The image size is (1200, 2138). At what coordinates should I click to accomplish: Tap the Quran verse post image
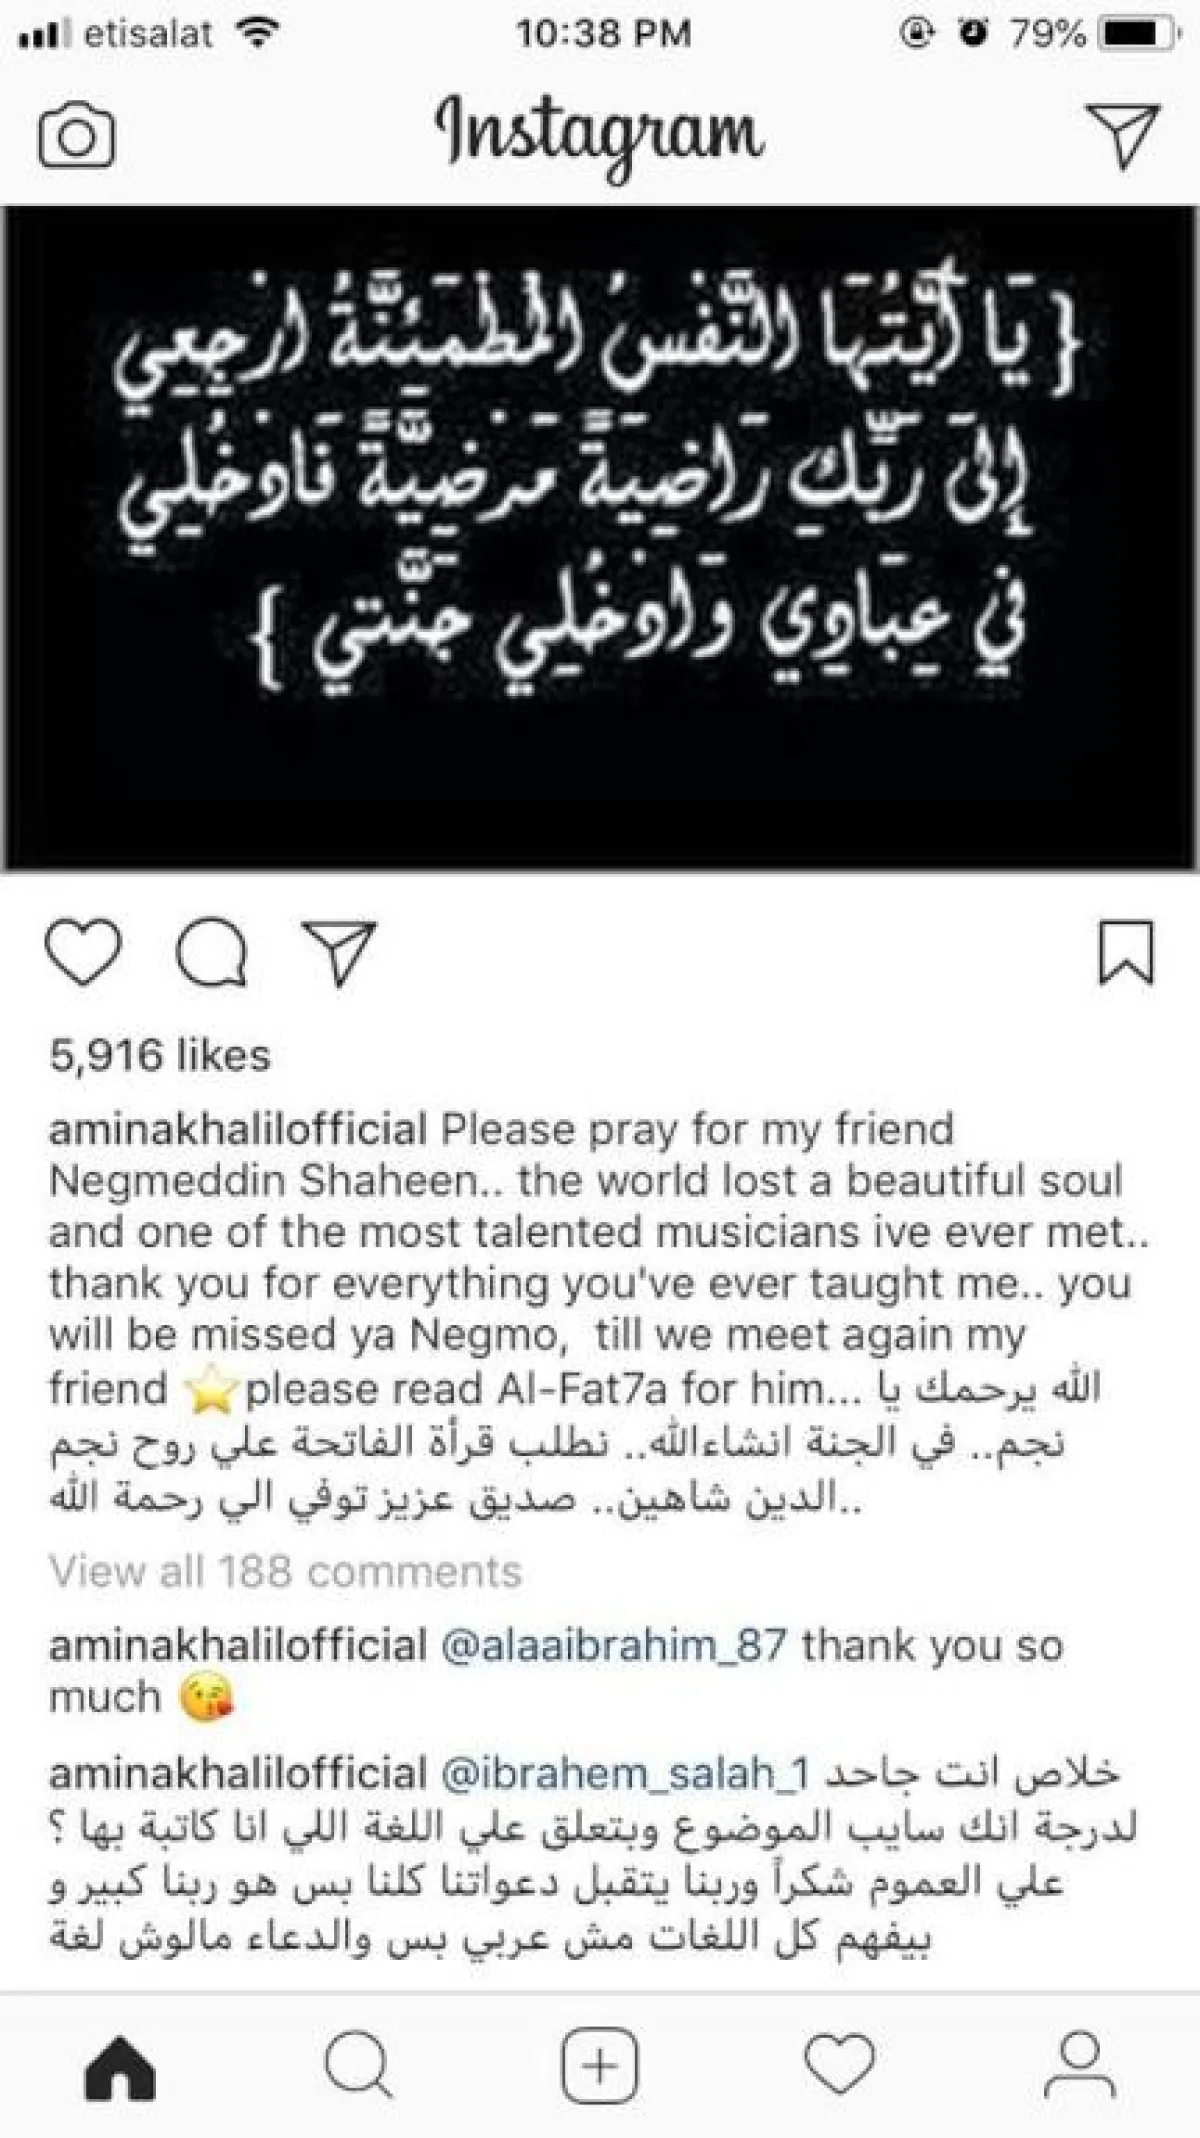(x=600, y=538)
